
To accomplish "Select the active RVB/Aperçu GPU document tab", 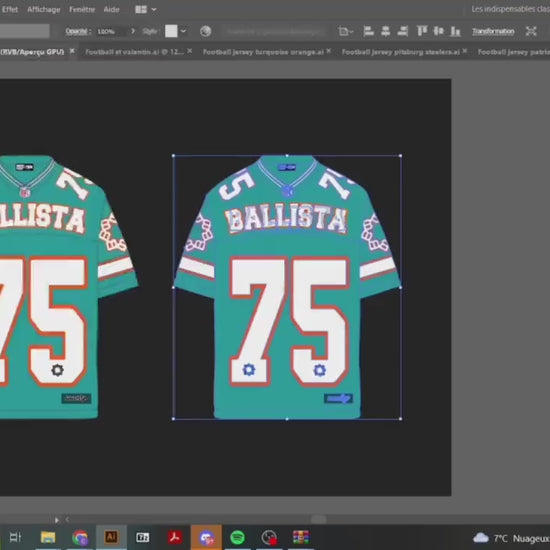I will [x=32, y=52].
